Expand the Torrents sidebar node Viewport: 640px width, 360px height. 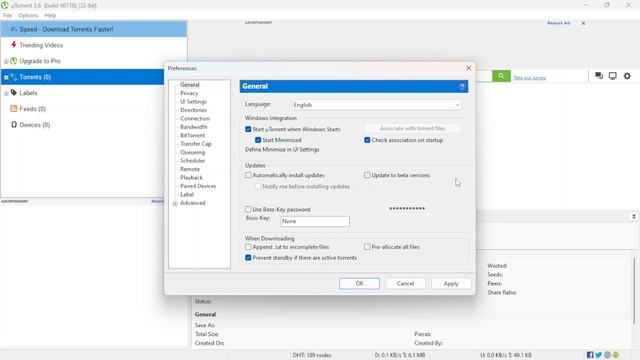6,77
